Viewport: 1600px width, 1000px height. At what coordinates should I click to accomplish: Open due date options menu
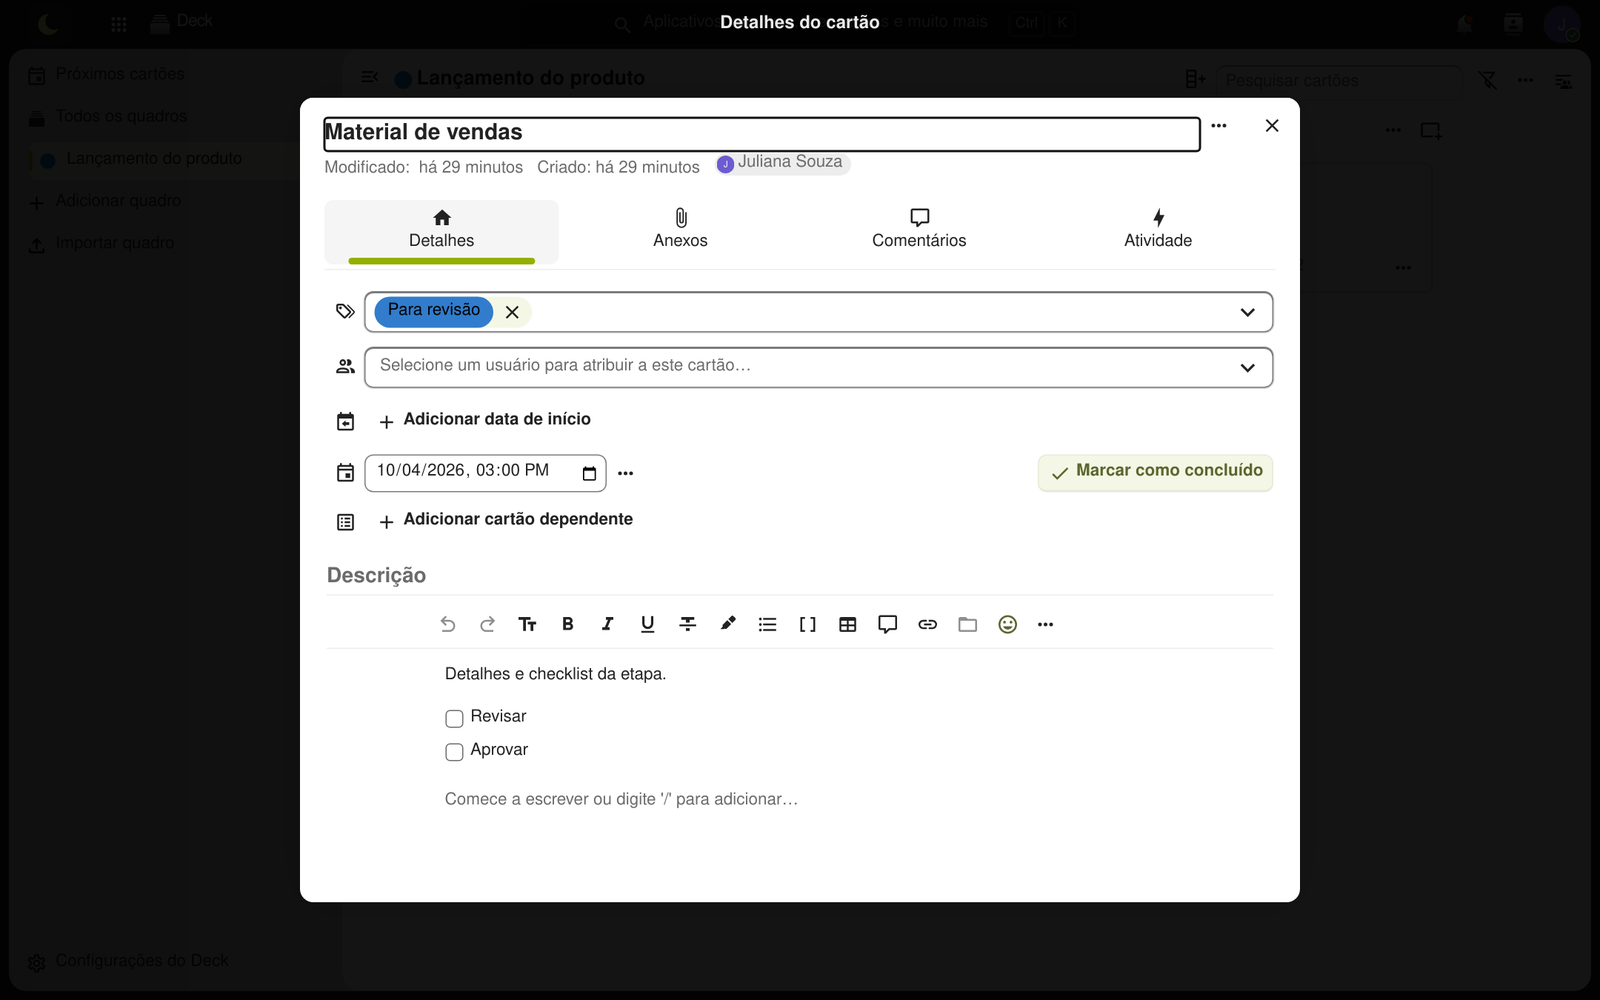[626, 473]
